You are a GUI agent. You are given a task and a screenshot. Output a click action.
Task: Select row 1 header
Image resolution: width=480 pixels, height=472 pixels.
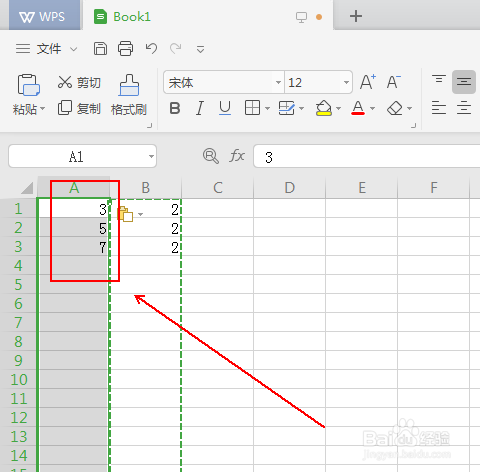(x=18, y=209)
